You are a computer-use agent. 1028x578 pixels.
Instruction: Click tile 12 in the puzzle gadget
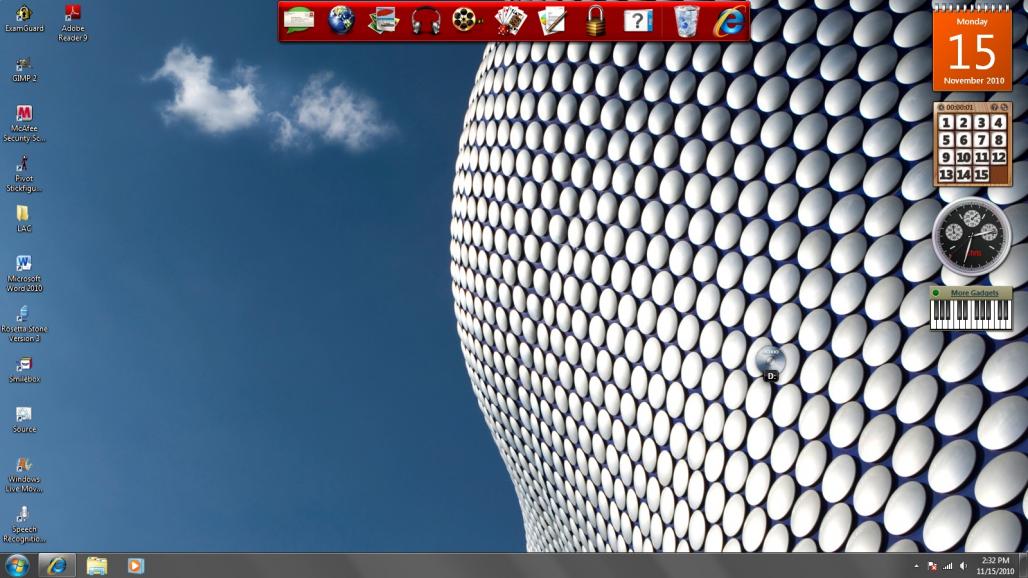[x=998, y=158]
